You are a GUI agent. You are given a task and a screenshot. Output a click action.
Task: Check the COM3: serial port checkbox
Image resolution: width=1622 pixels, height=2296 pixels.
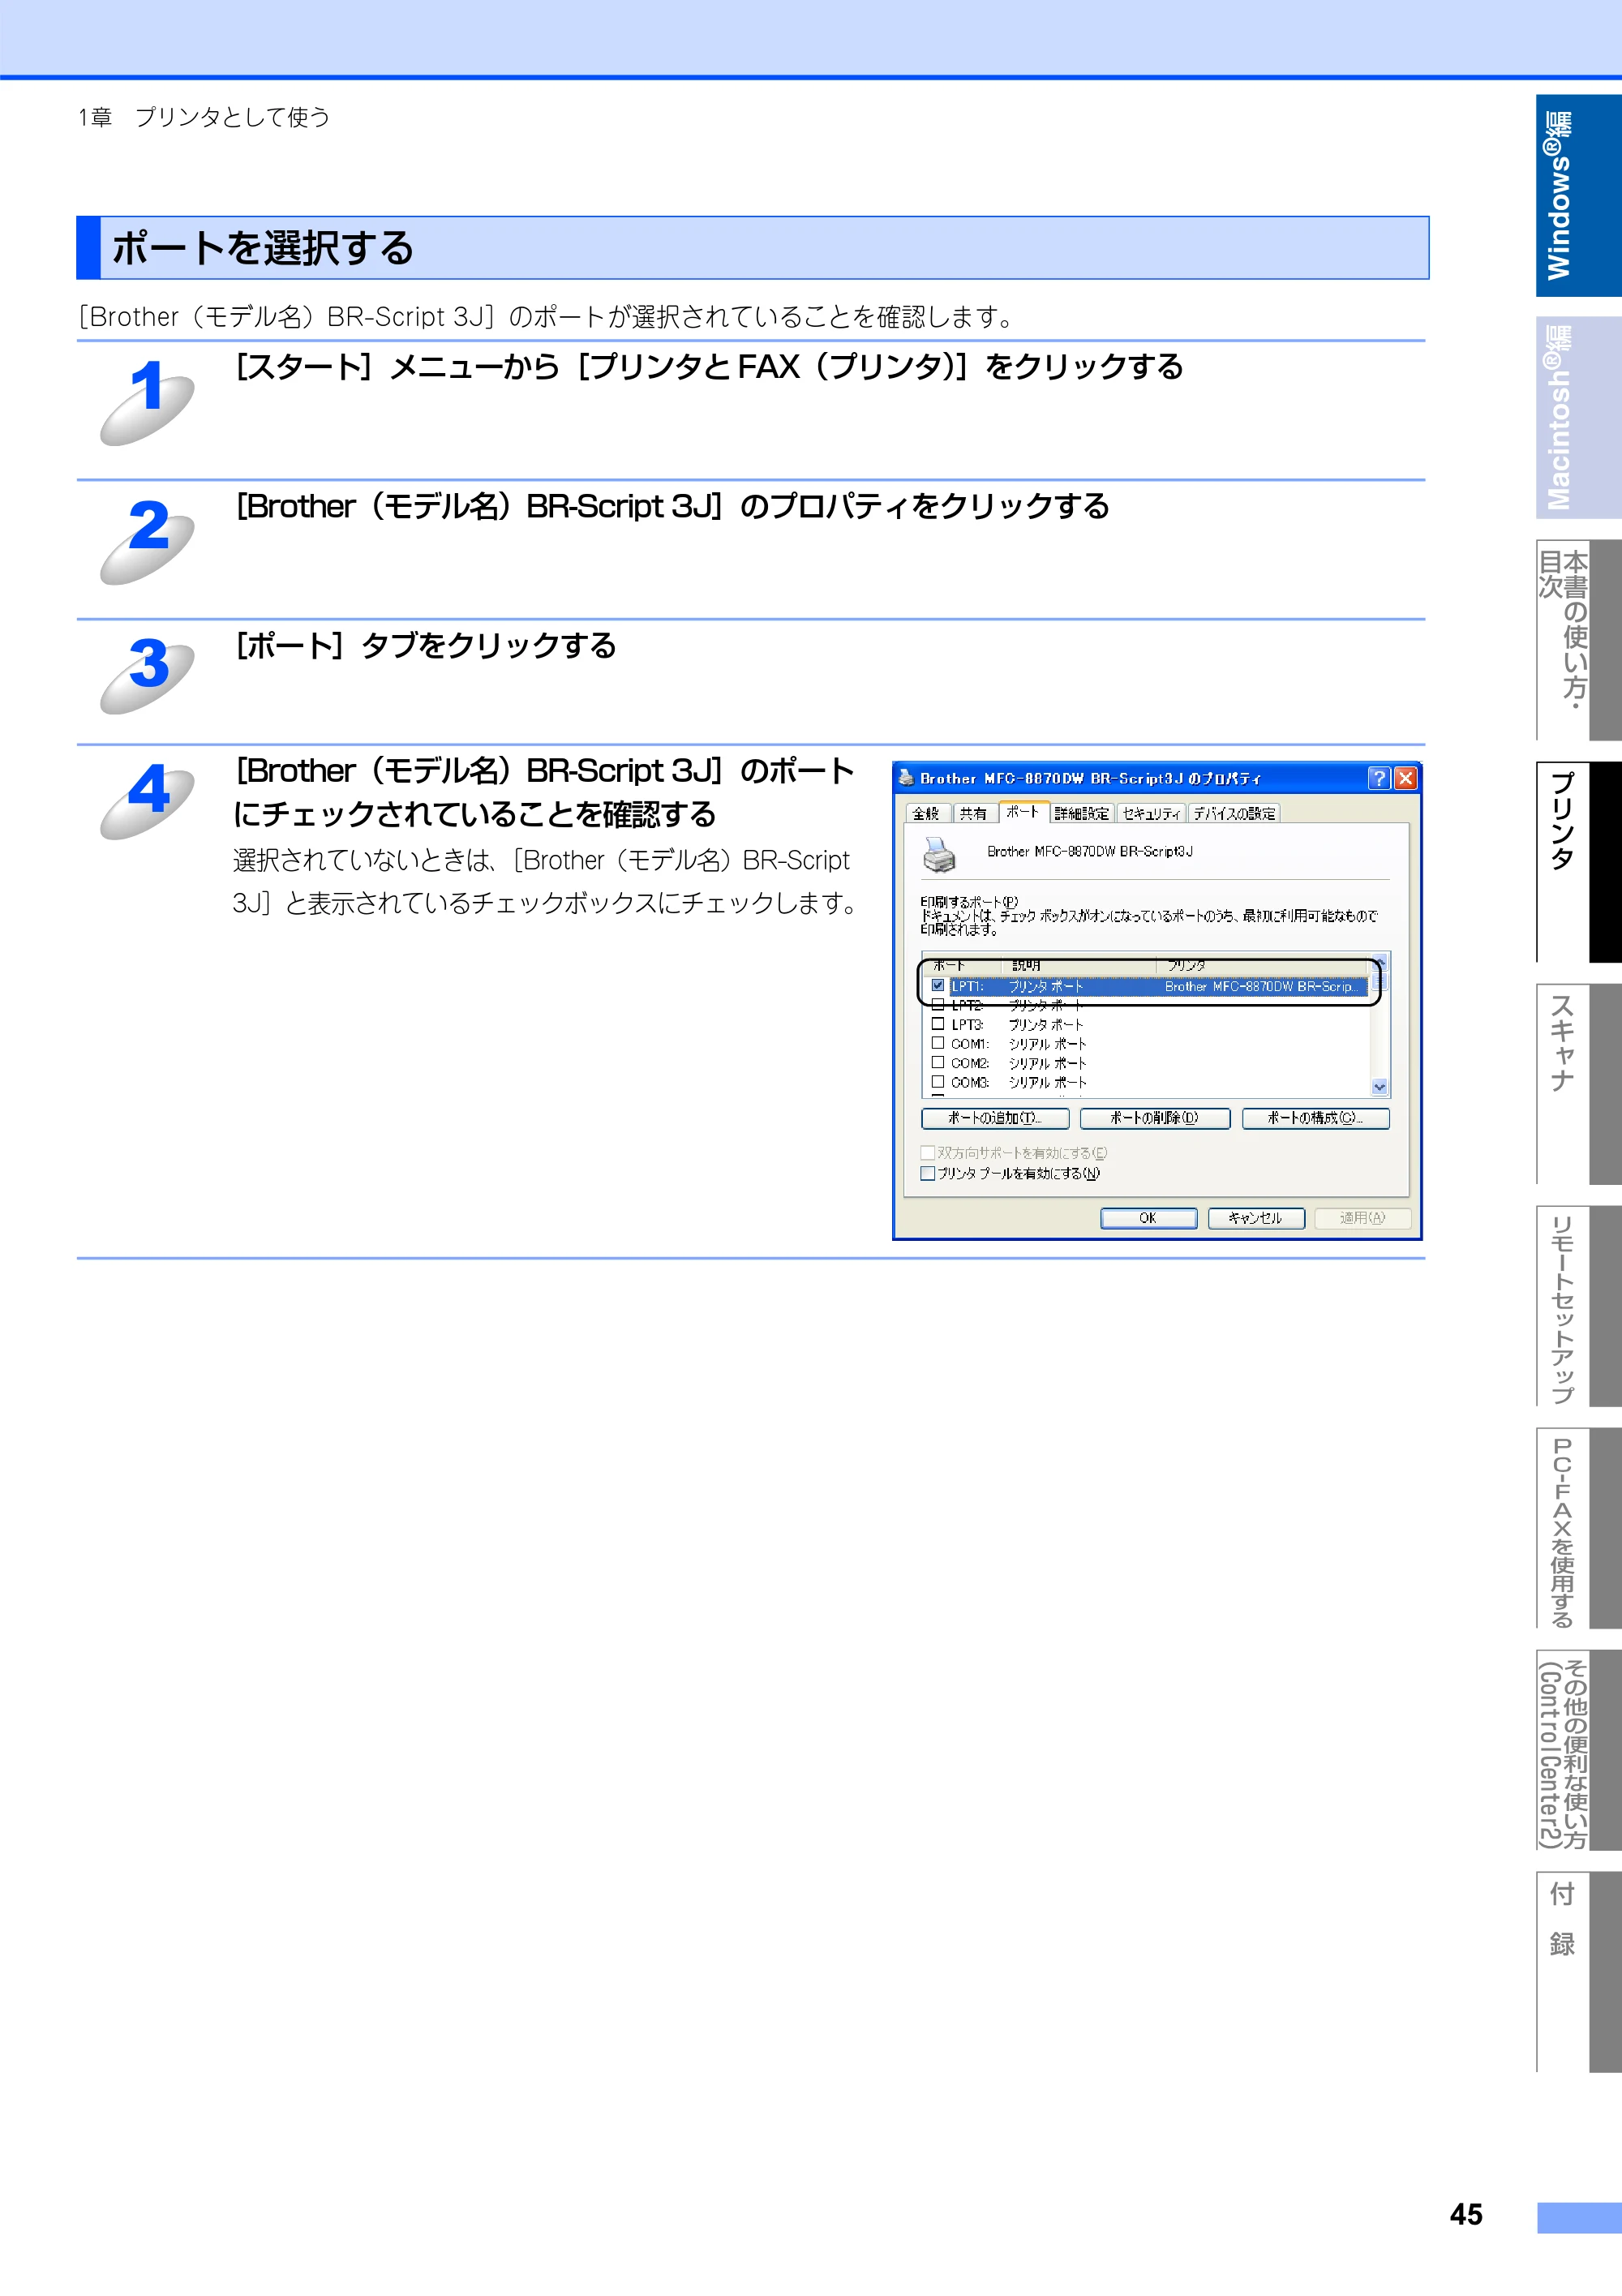point(938,1082)
